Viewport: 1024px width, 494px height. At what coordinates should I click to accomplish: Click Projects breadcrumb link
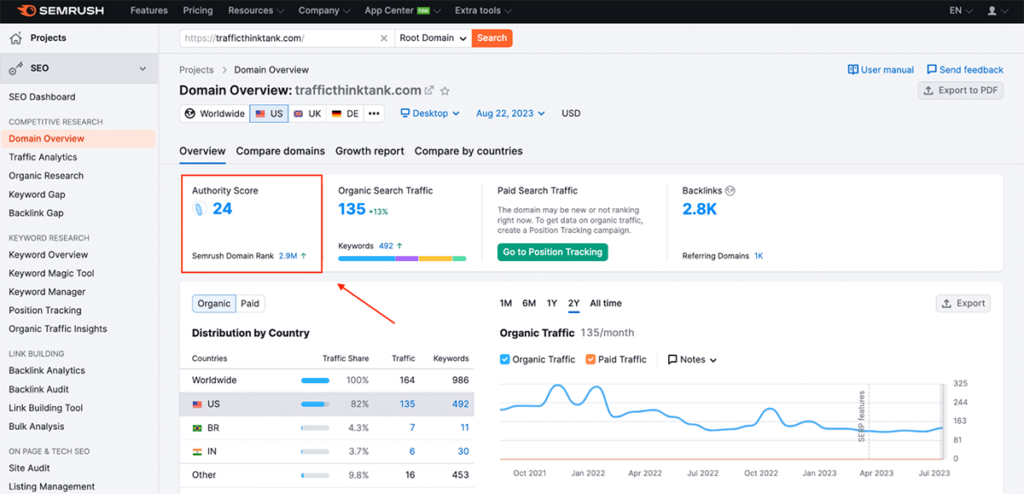[x=197, y=70]
